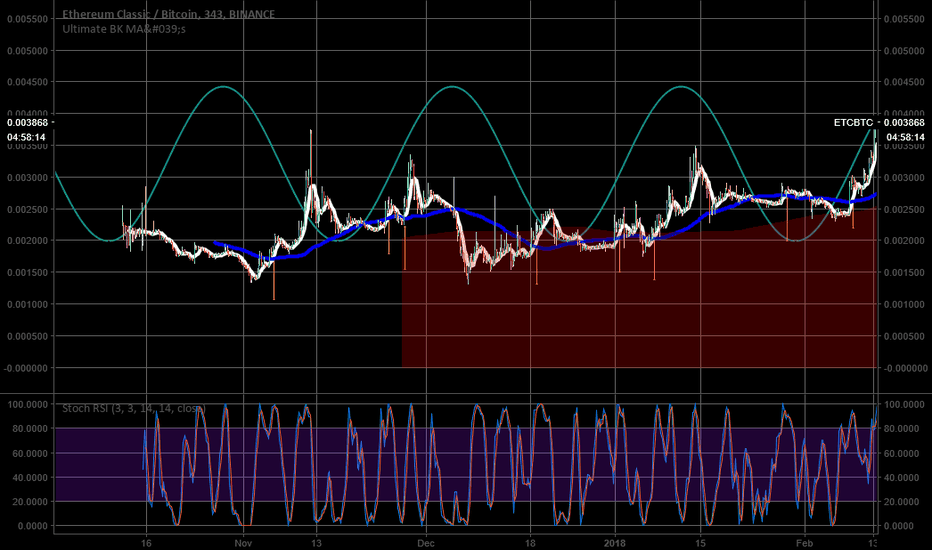932x550 pixels.
Task: Click the 16 date label on time axis
Action: [x=146, y=543]
